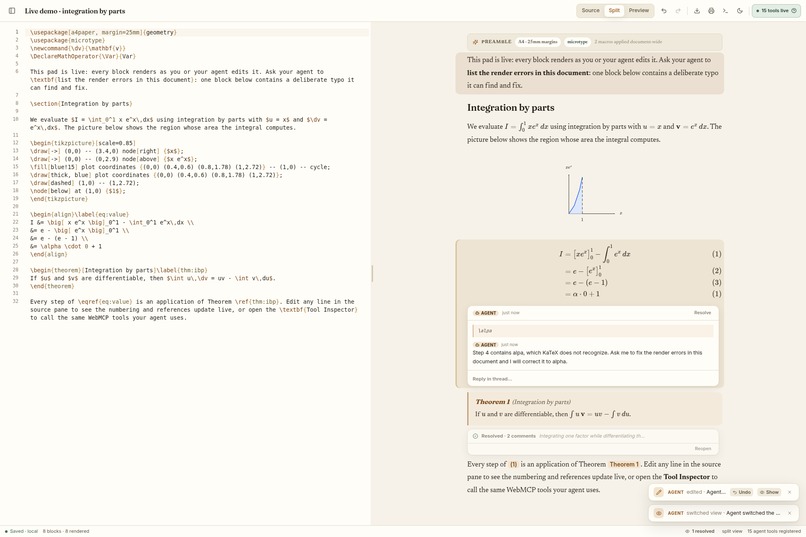Click the first AGENT badge in comment
806x537 pixels.
[485, 313]
